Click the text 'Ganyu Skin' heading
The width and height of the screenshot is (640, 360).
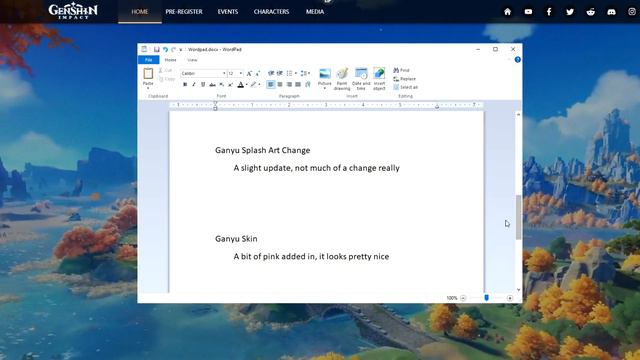coord(236,239)
